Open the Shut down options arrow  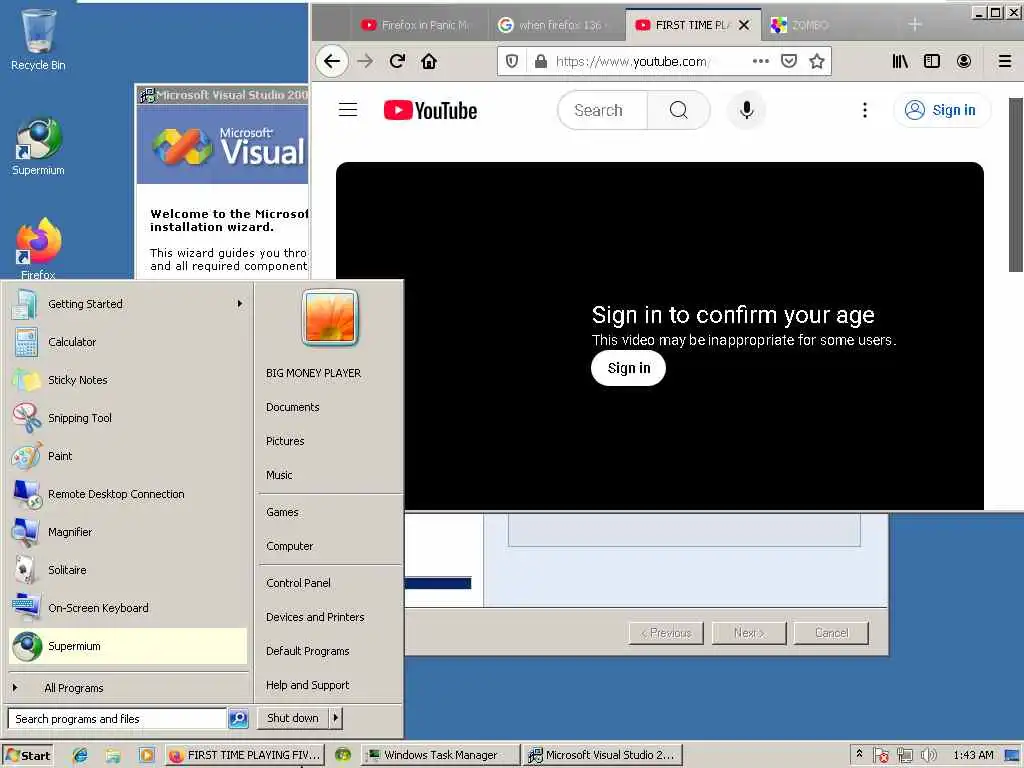coord(336,718)
